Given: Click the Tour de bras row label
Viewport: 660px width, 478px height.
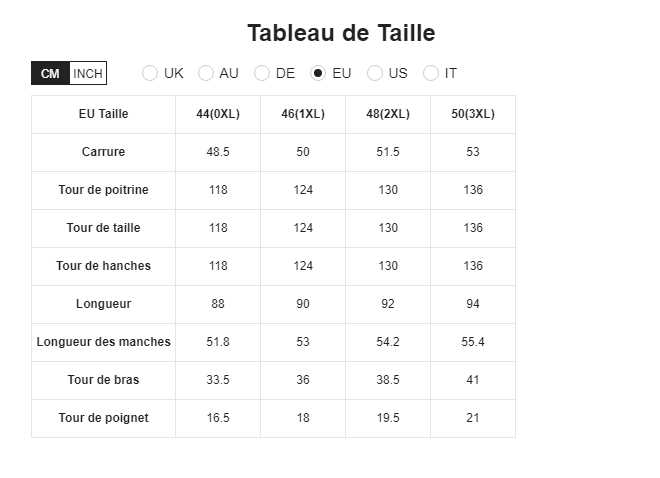Looking at the screenshot, I should click(x=104, y=380).
